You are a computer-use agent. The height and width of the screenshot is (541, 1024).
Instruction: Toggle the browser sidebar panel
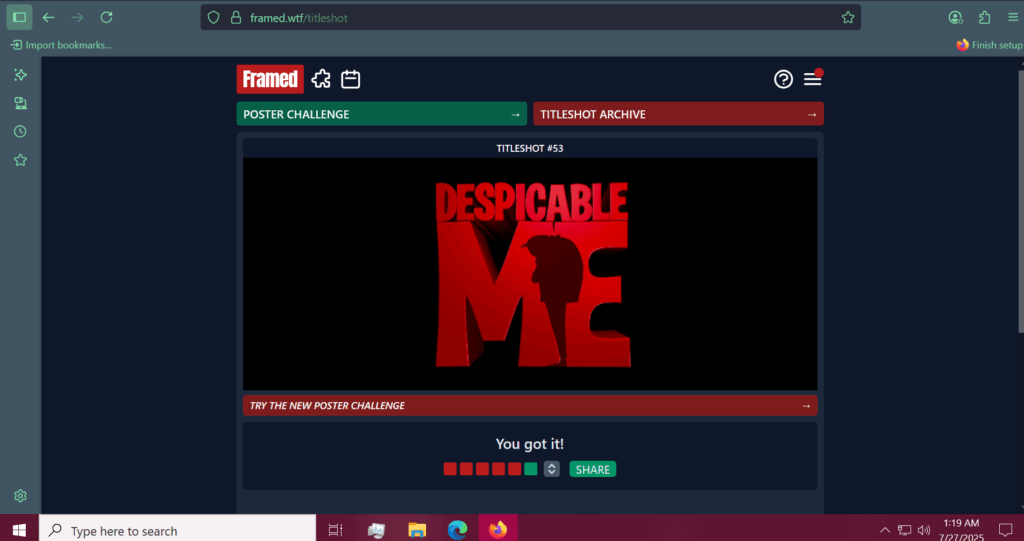[19, 17]
